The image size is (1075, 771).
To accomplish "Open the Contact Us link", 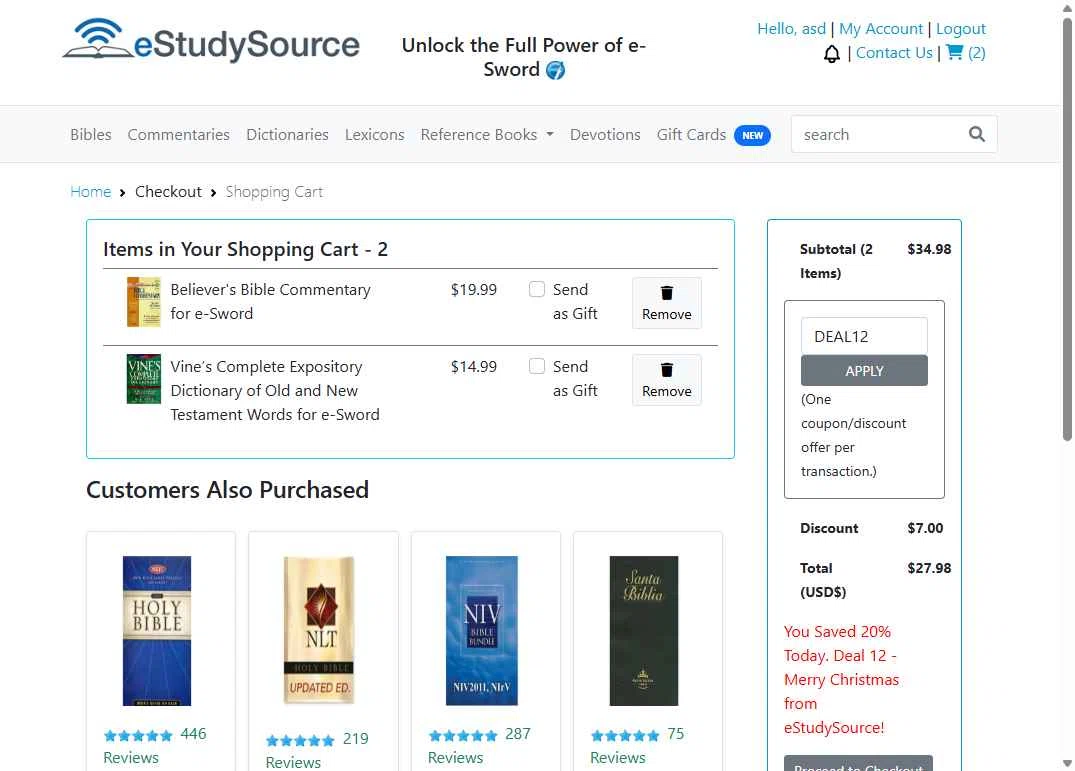I will (x=894, y=53).
